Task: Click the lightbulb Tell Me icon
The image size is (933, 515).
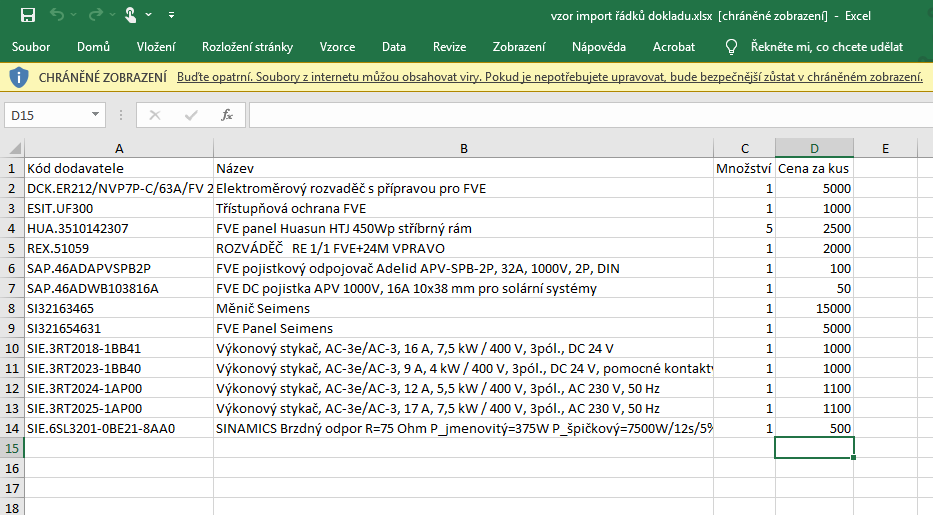Action: point(732,47)
